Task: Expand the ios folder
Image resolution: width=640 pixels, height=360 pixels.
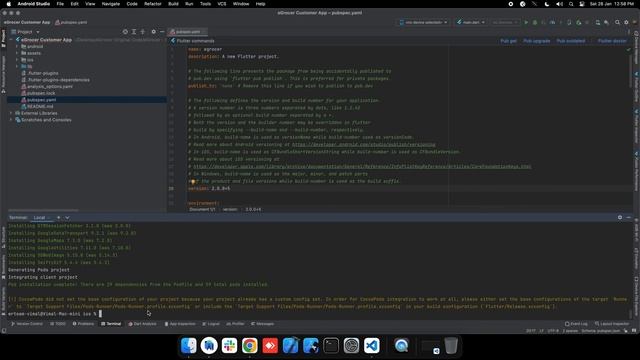Action: pyautogui.click(x=17, y=60)
